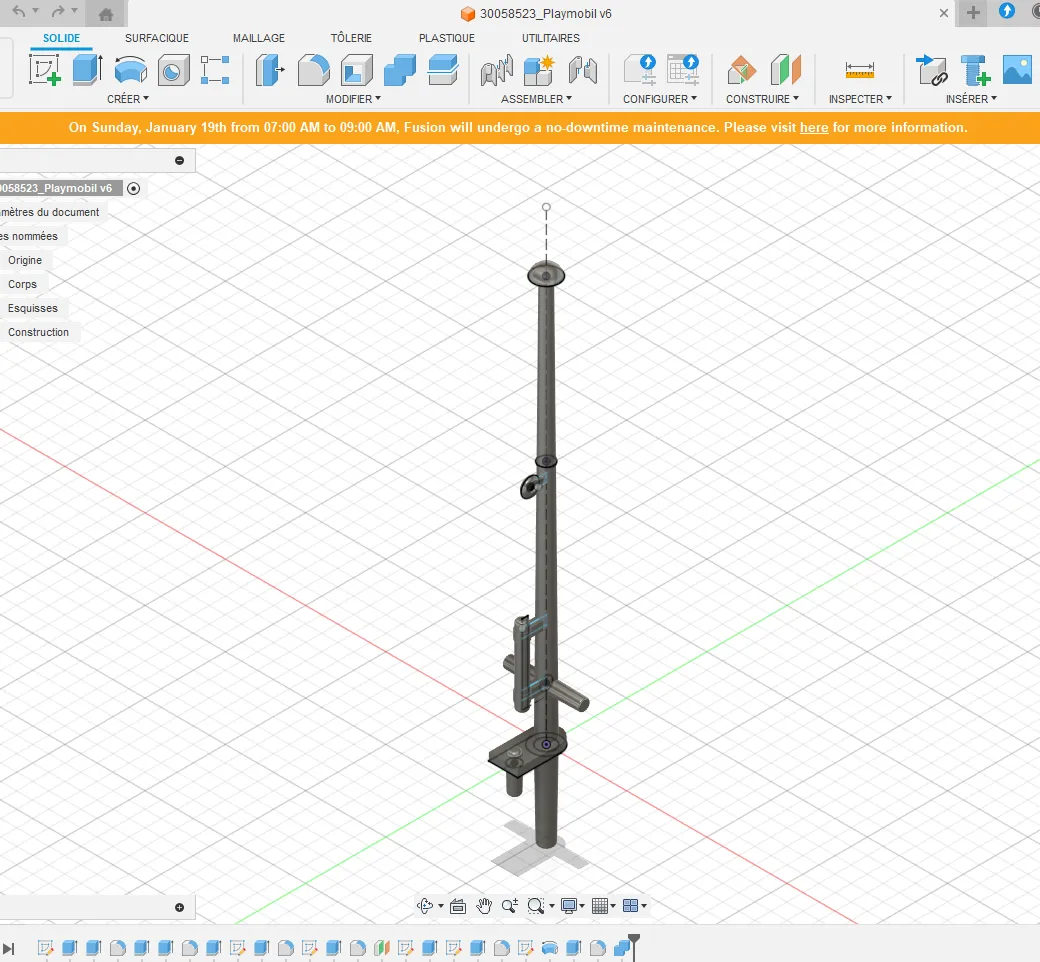
Task: Open the configuration table icon
Action: (x=682, y=70)
